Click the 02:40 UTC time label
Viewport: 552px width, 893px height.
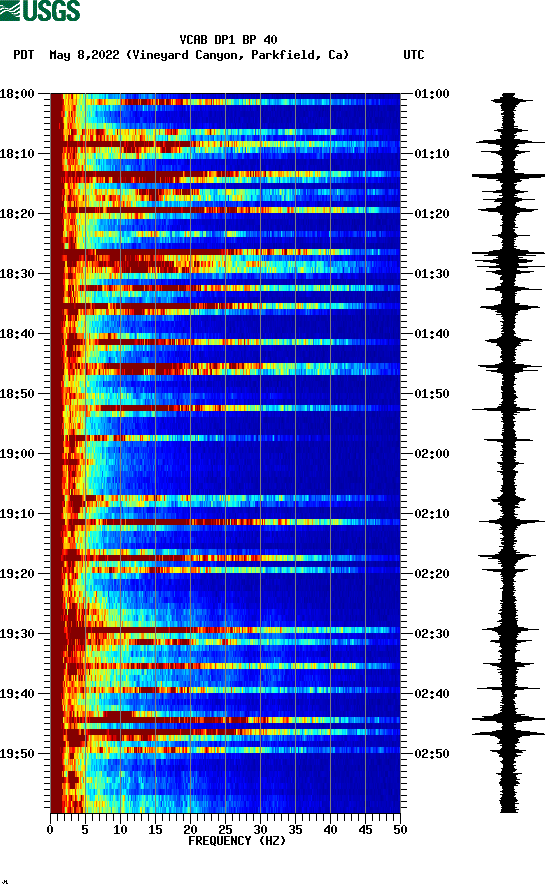(x=432, y=694)
